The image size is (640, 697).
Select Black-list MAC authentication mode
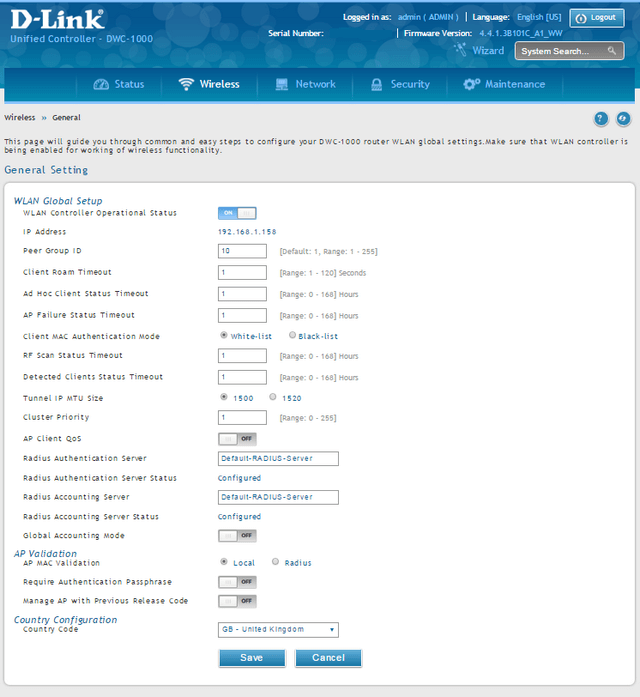pyautogui.click(x=292, y=336)
